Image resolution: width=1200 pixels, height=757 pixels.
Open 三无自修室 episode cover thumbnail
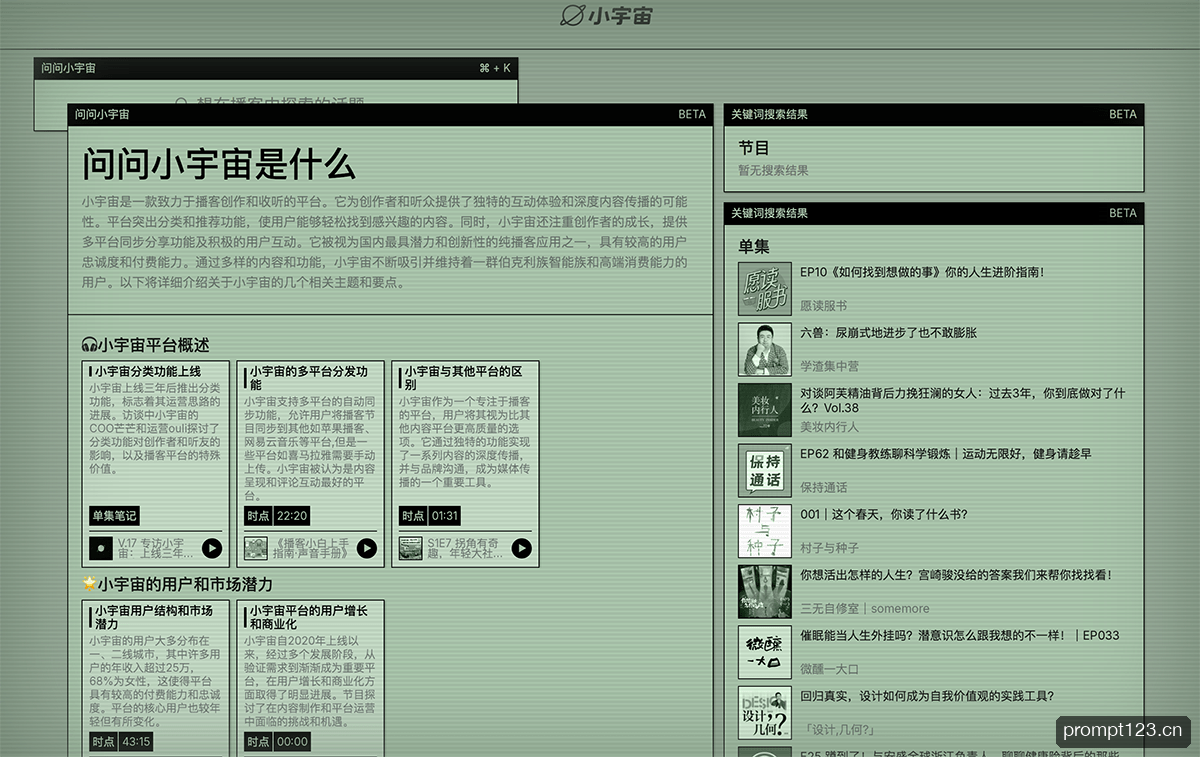(765, 591)
